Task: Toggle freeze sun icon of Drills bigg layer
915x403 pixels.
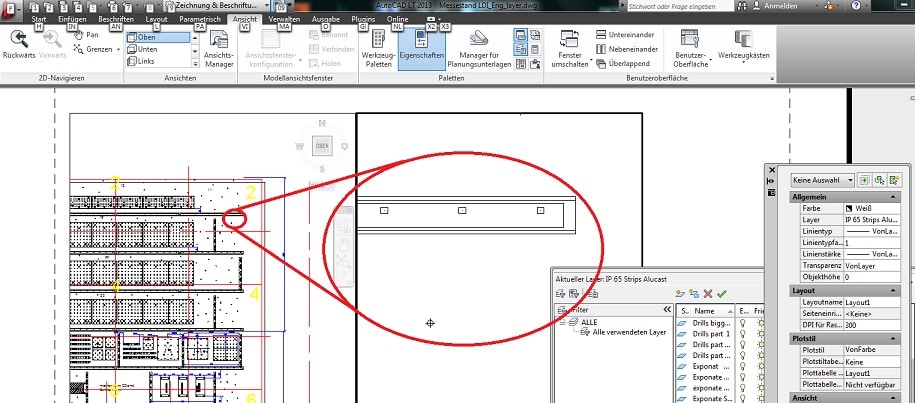Action: click(760, 323)
